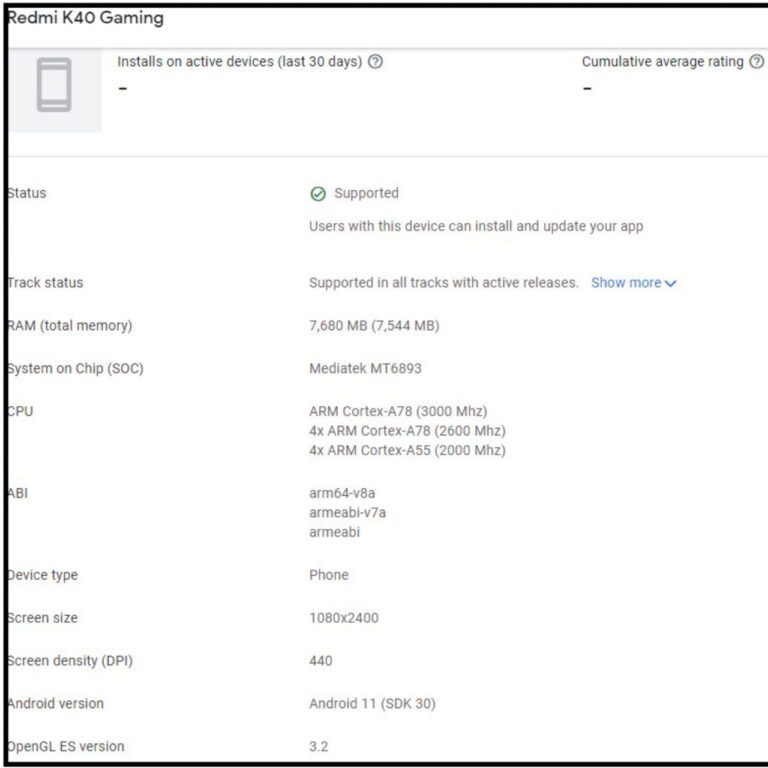Click the Supported in all tracks text
The width and height of the screenshot is (768, 768).
coord(444,283)
